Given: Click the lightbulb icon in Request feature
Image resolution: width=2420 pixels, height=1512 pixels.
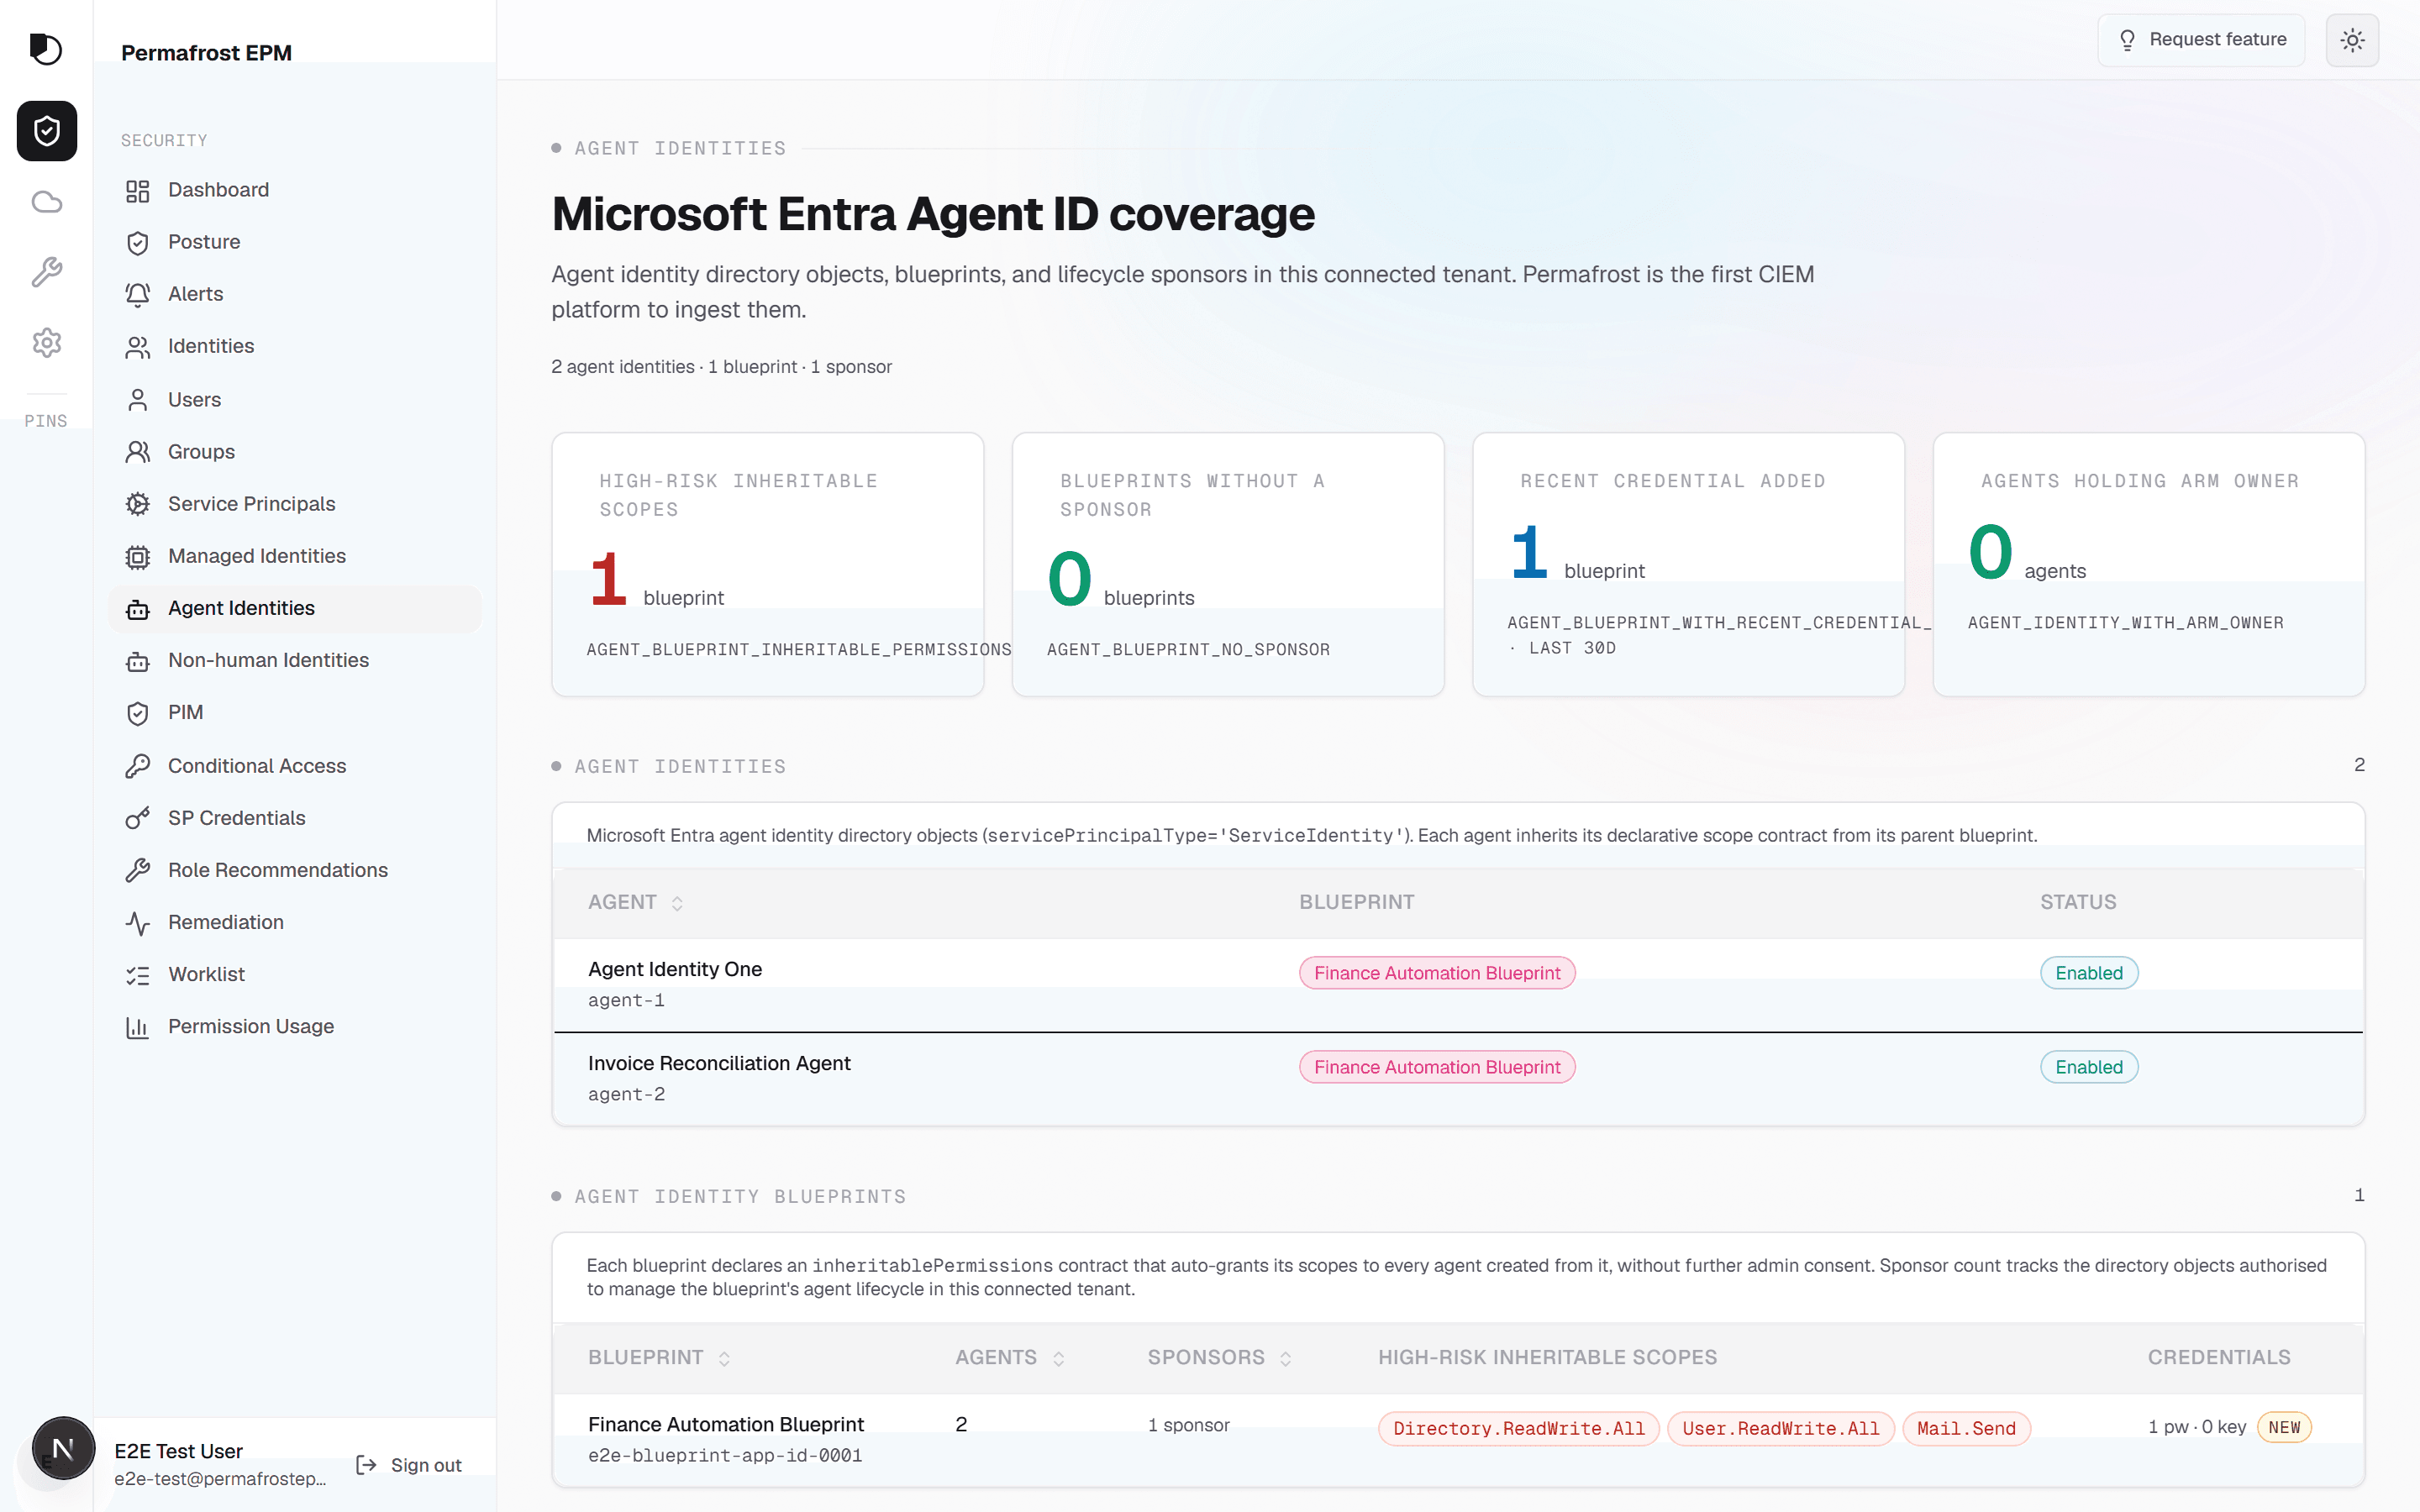Looking at the screenshot, I should pyautogui.click(x=2128, y=40).
